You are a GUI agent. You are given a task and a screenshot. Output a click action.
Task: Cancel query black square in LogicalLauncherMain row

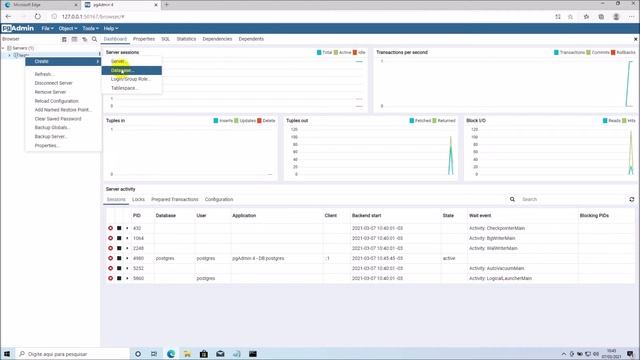point(119,278)
